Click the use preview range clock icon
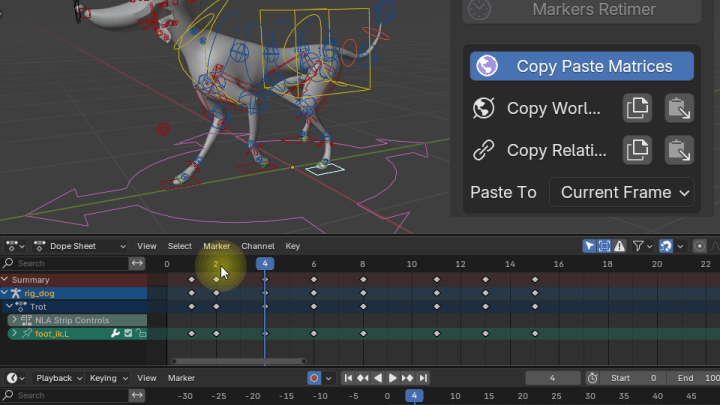The width and height of the screenshot is (720, 405). coord(592,378)
